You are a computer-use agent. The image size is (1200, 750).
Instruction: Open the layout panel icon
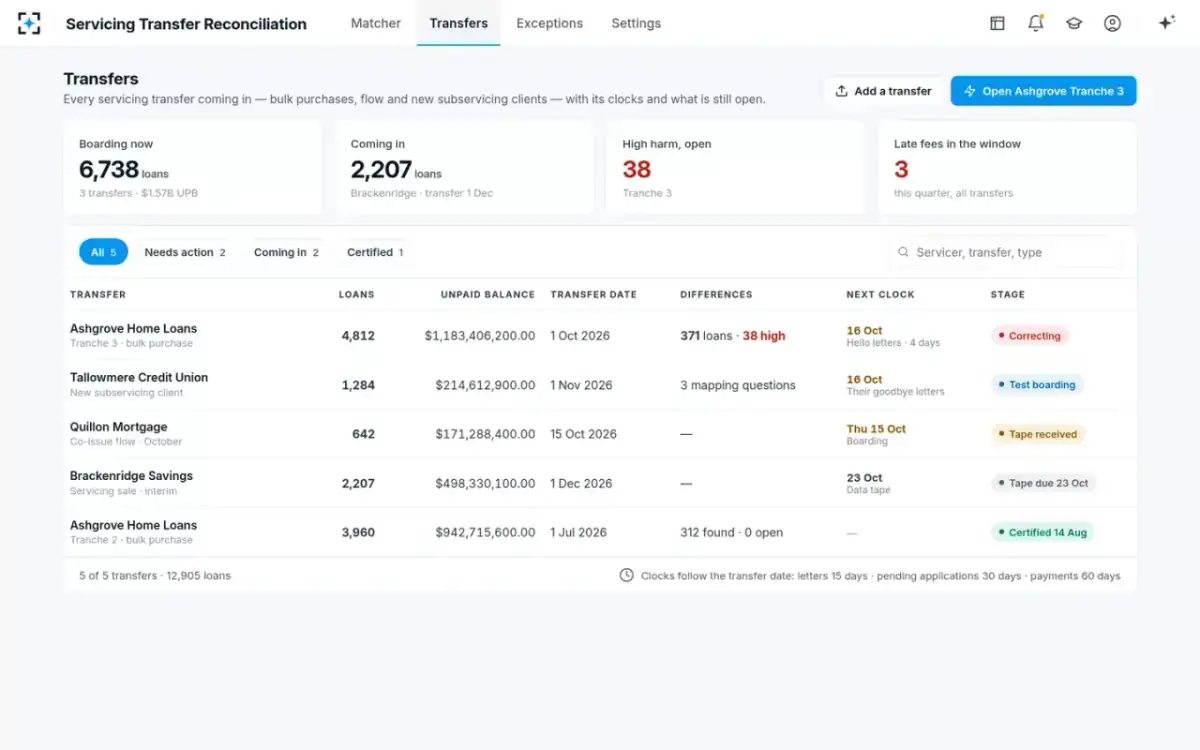click(997, 23)
